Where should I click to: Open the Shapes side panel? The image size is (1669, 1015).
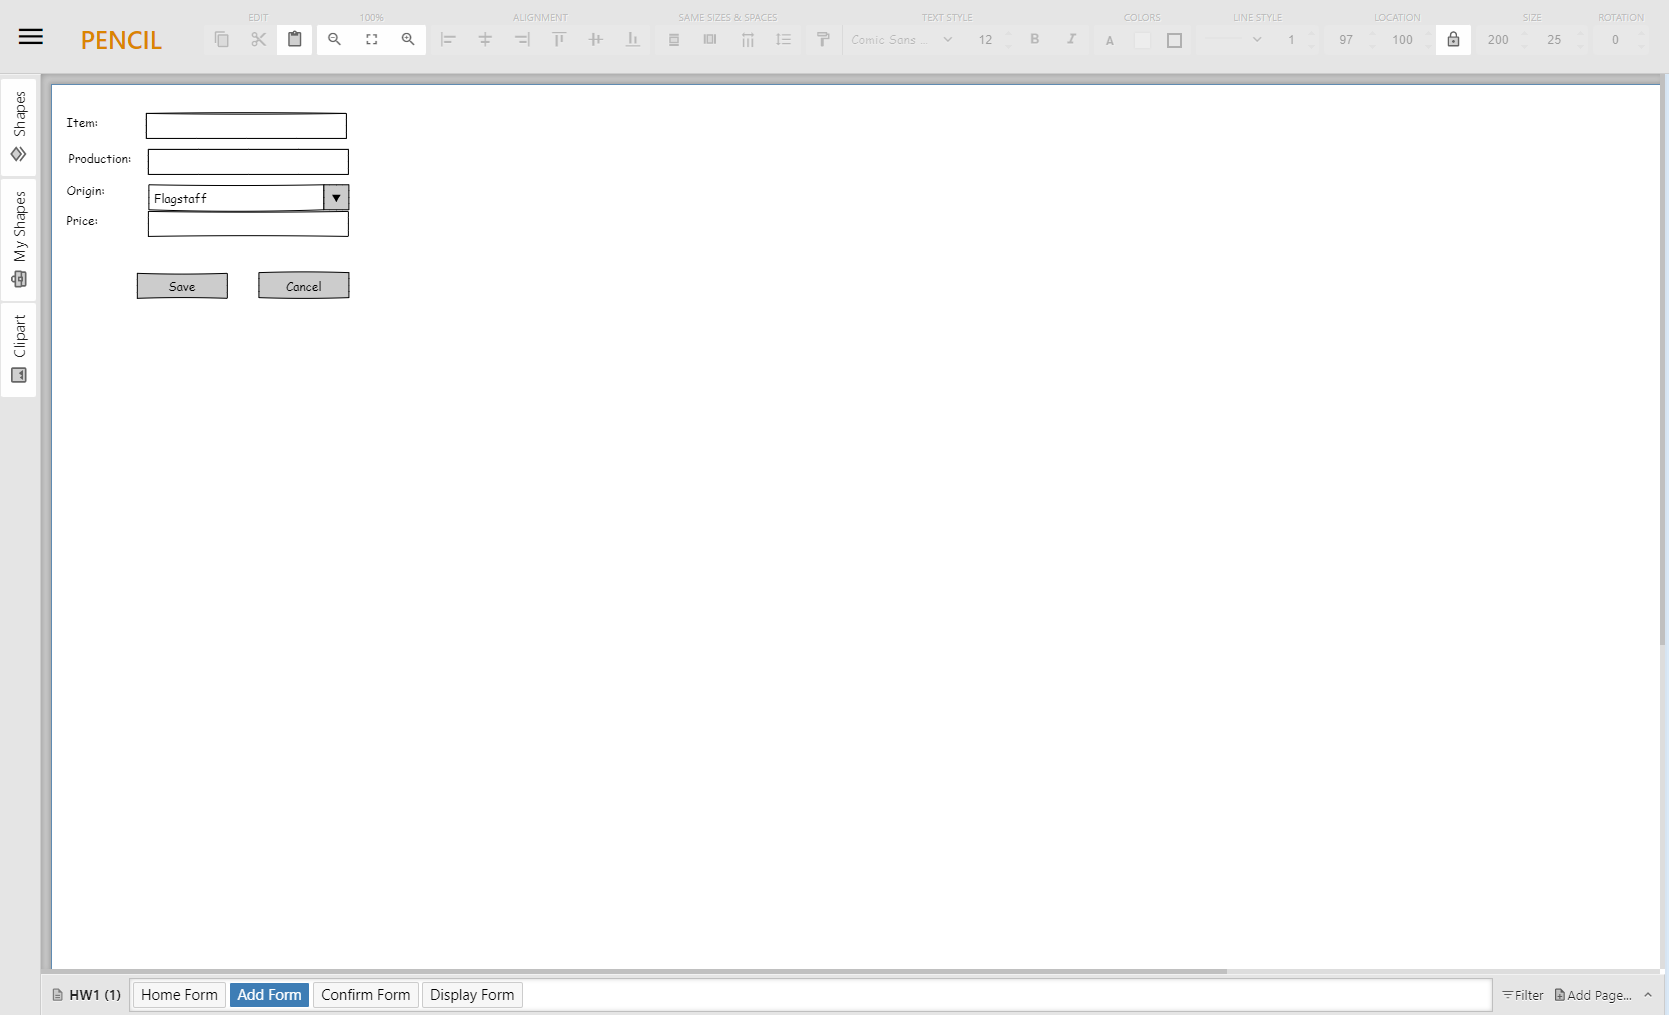(x=19, y=126)
